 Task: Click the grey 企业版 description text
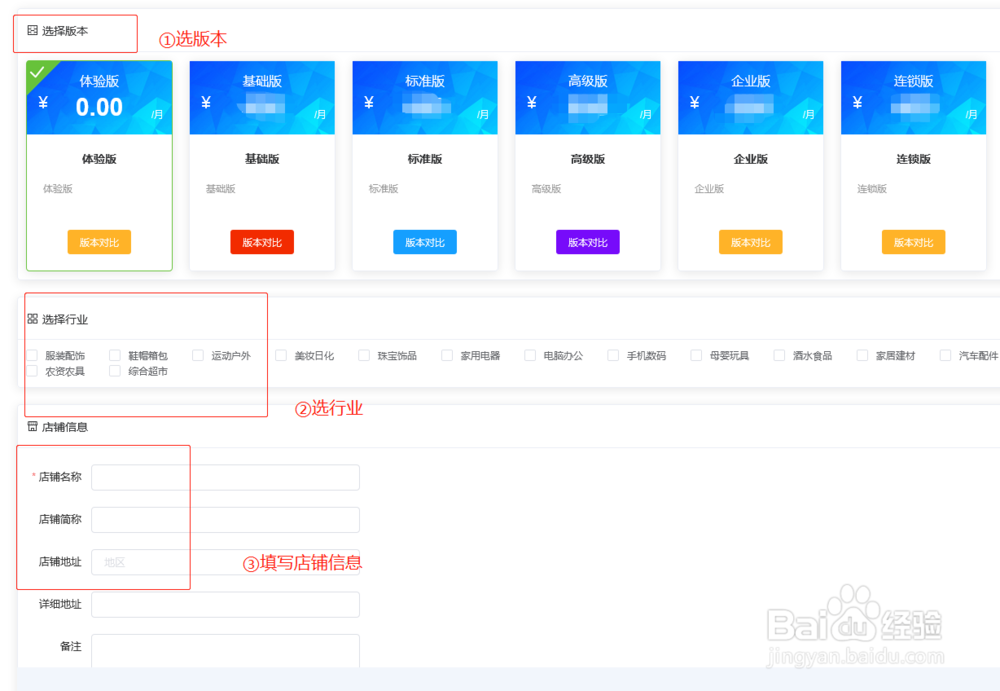click(709, 189)
